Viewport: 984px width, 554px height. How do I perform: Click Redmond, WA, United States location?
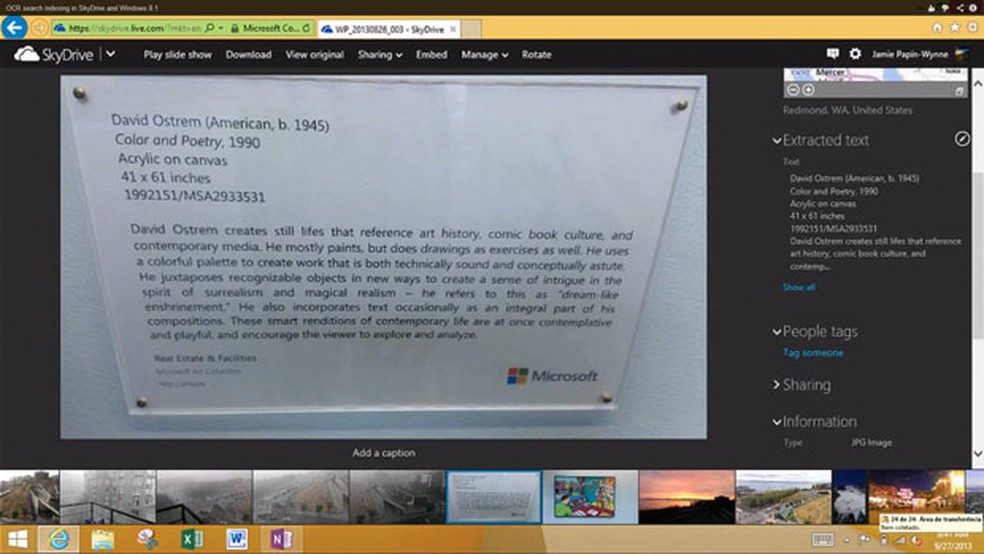[847, 110]
